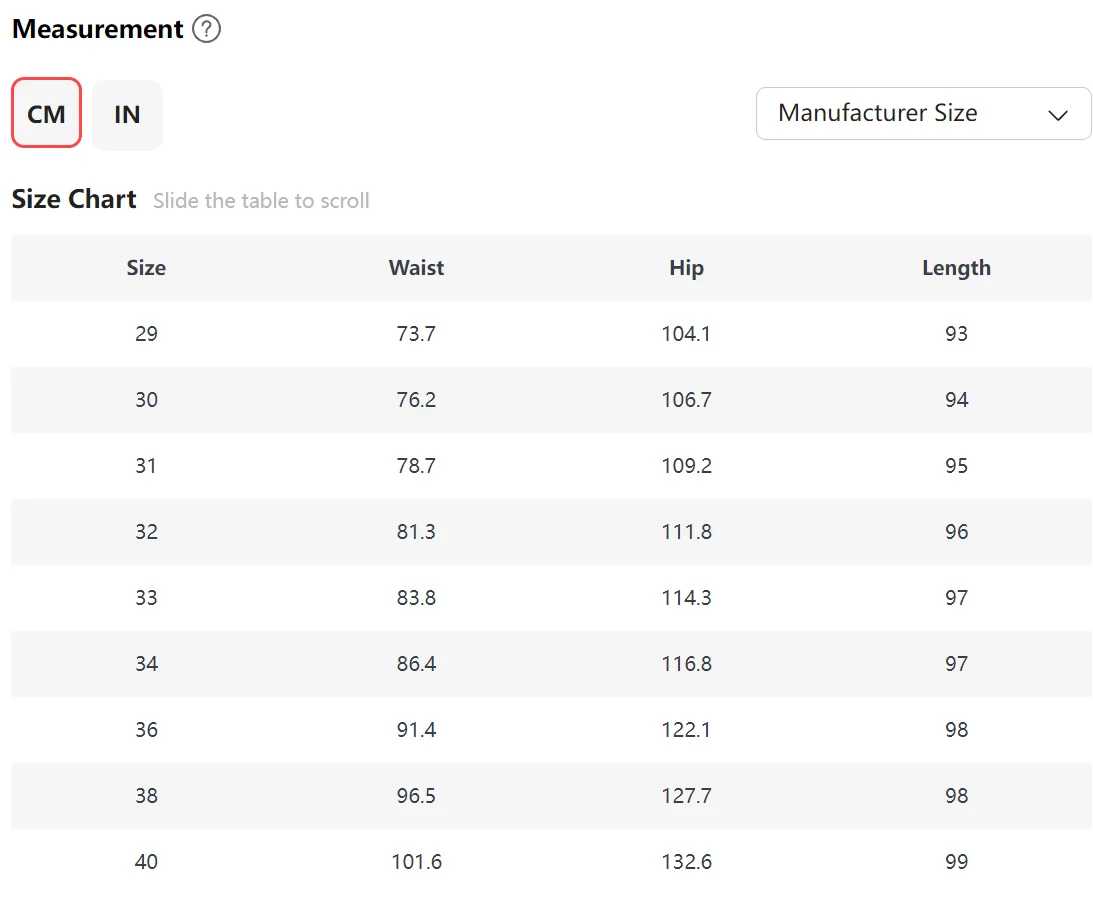Click the Size Chart heading
The height and width of the screenshot is (897, 1093).
[74, 199]
